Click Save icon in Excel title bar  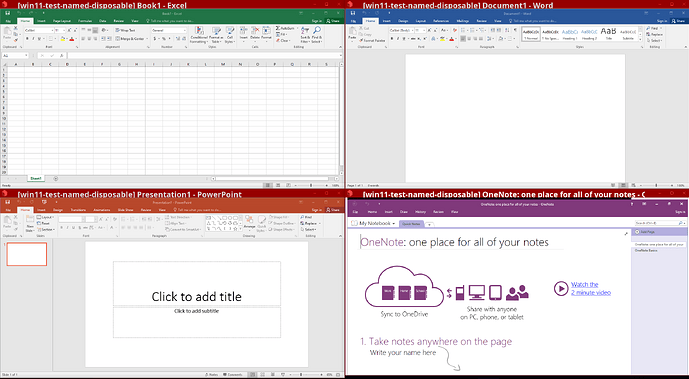click(x=7, y=13)
